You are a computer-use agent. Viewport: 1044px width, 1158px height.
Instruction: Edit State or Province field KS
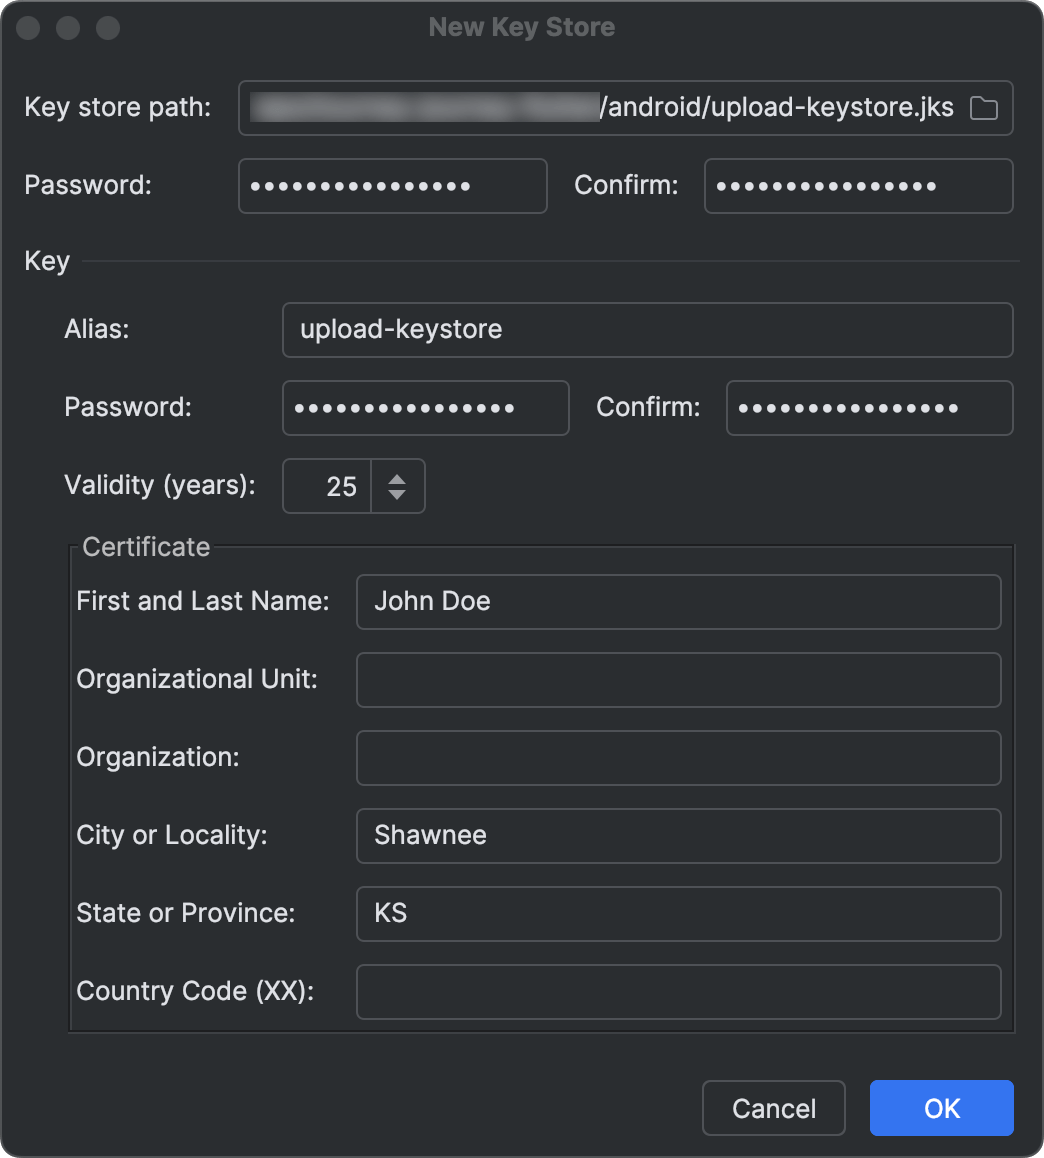pyautogui.click(x=679, y=914)
